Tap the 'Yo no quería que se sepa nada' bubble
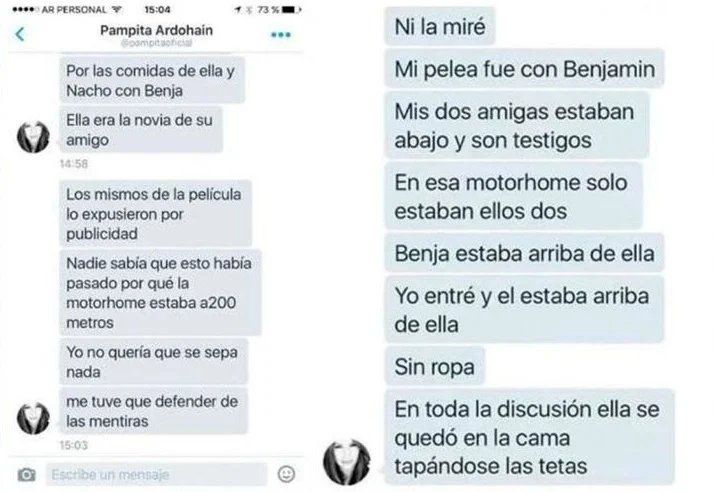The image size is (714, 492). coord(154,362)
